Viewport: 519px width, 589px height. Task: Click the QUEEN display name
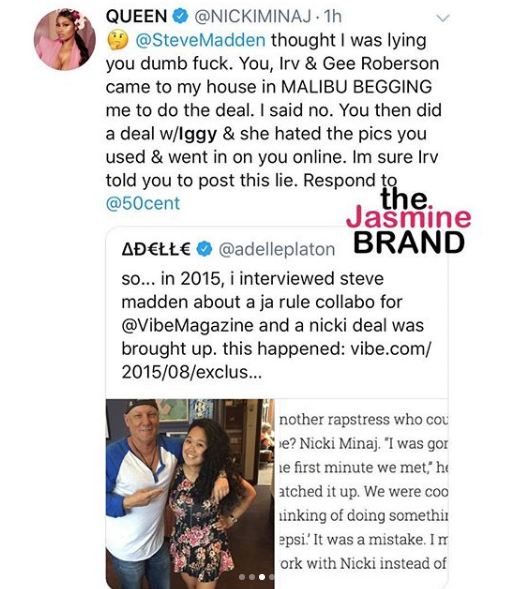[136, 17]
